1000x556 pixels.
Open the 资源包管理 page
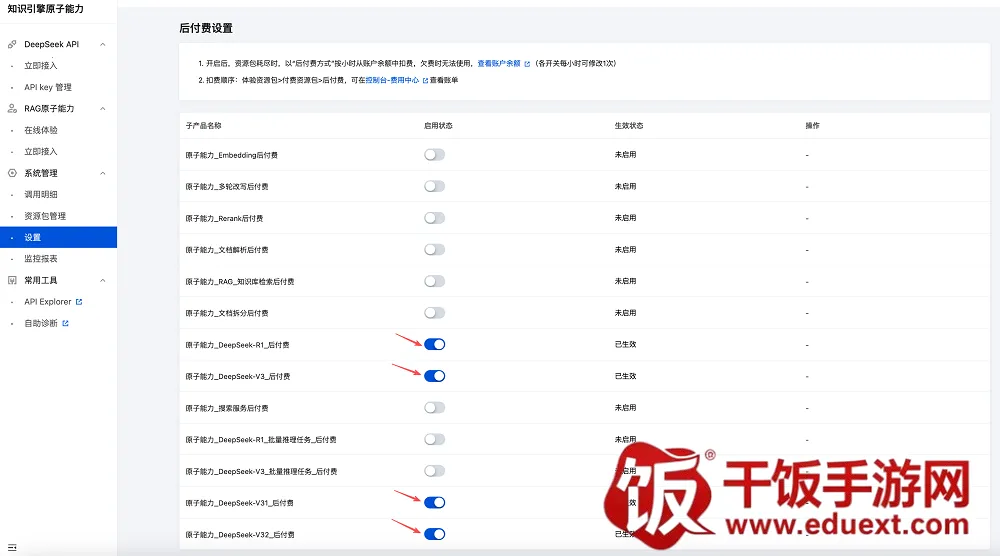[45, 216]
